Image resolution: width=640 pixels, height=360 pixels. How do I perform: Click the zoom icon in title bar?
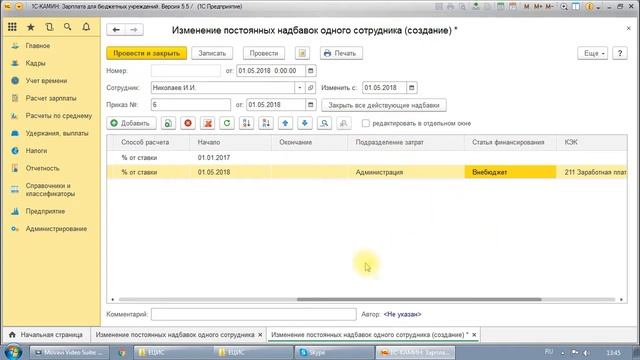[x=564, y=7]
